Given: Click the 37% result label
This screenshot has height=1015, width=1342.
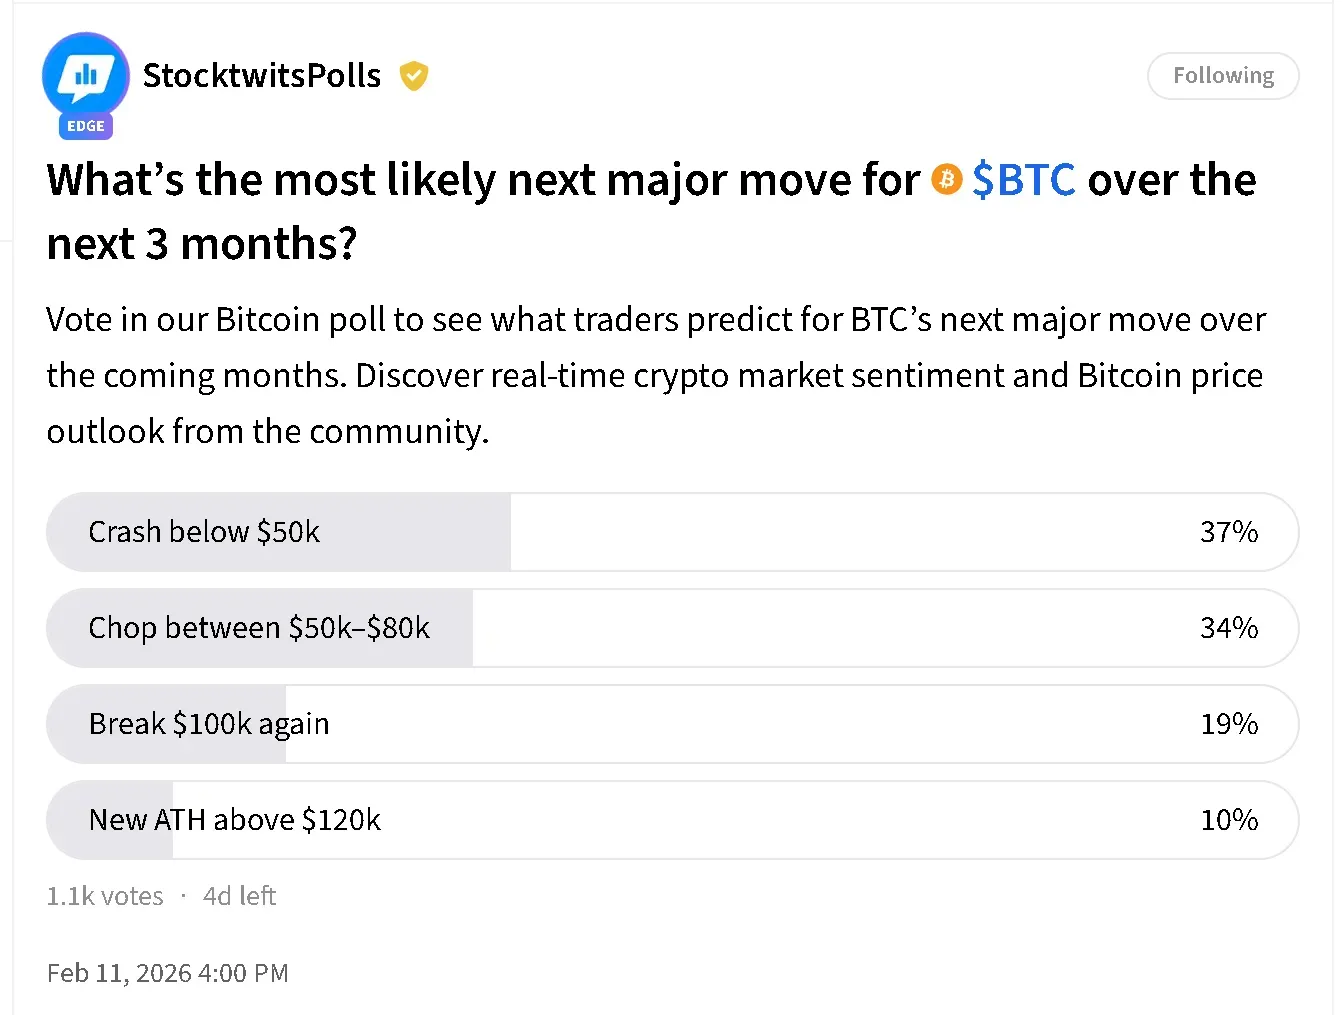Looking at the screenshot, I should click(x=1228, y=532).
